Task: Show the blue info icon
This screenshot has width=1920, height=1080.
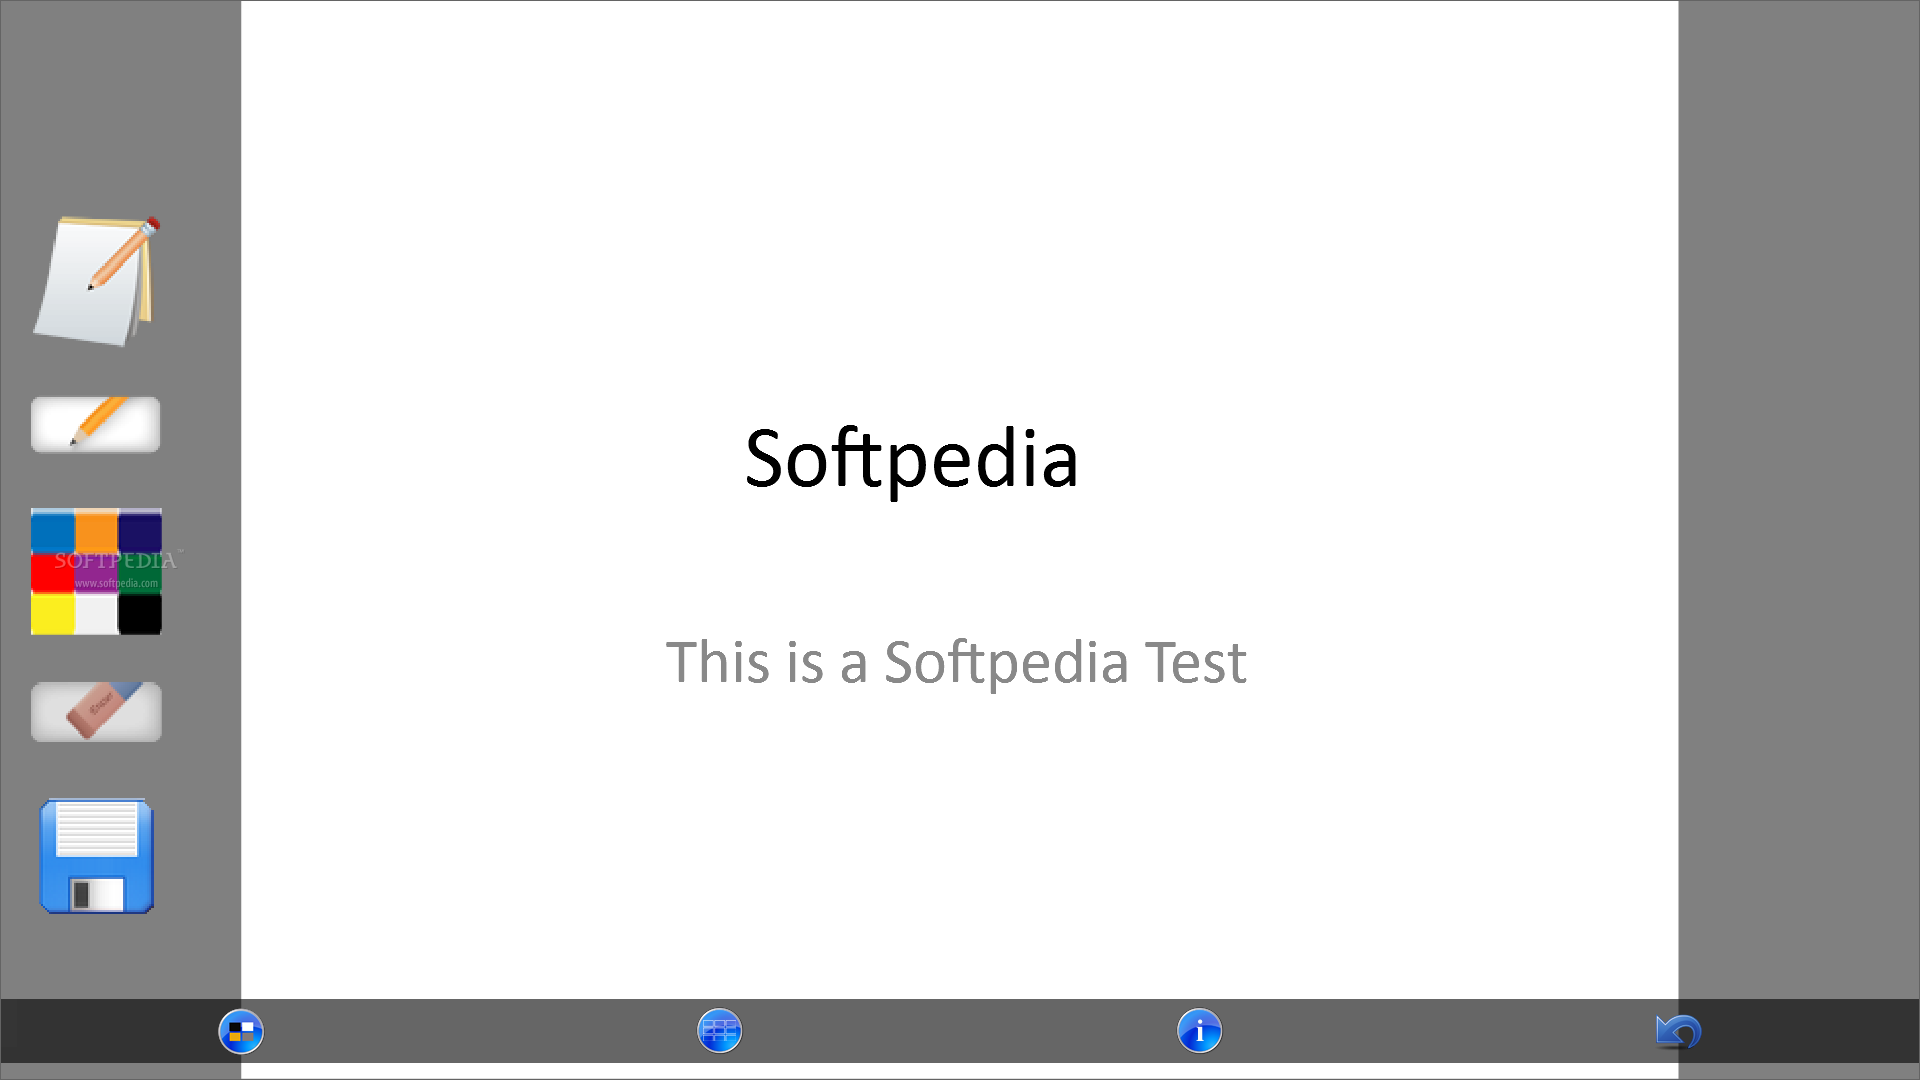Action: [x=1199, y=1031]
